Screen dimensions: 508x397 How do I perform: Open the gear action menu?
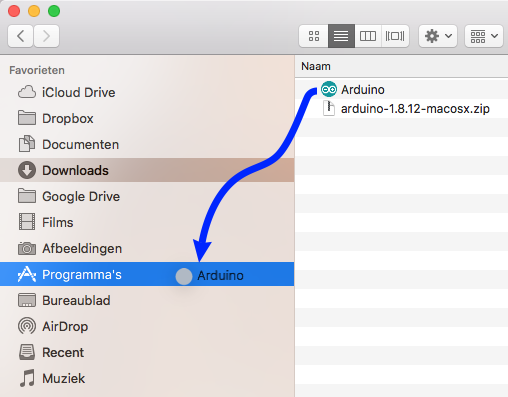point(438,36)
